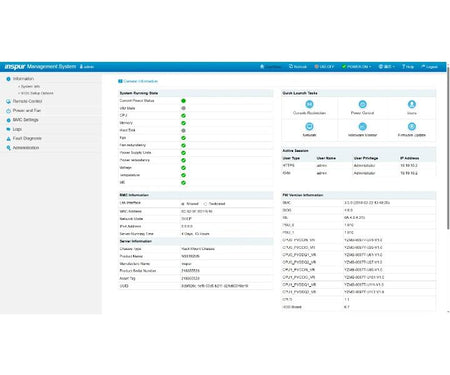Select the Shared LAN interface radio
Screen dimensions: 450x375
coord(183,204)
